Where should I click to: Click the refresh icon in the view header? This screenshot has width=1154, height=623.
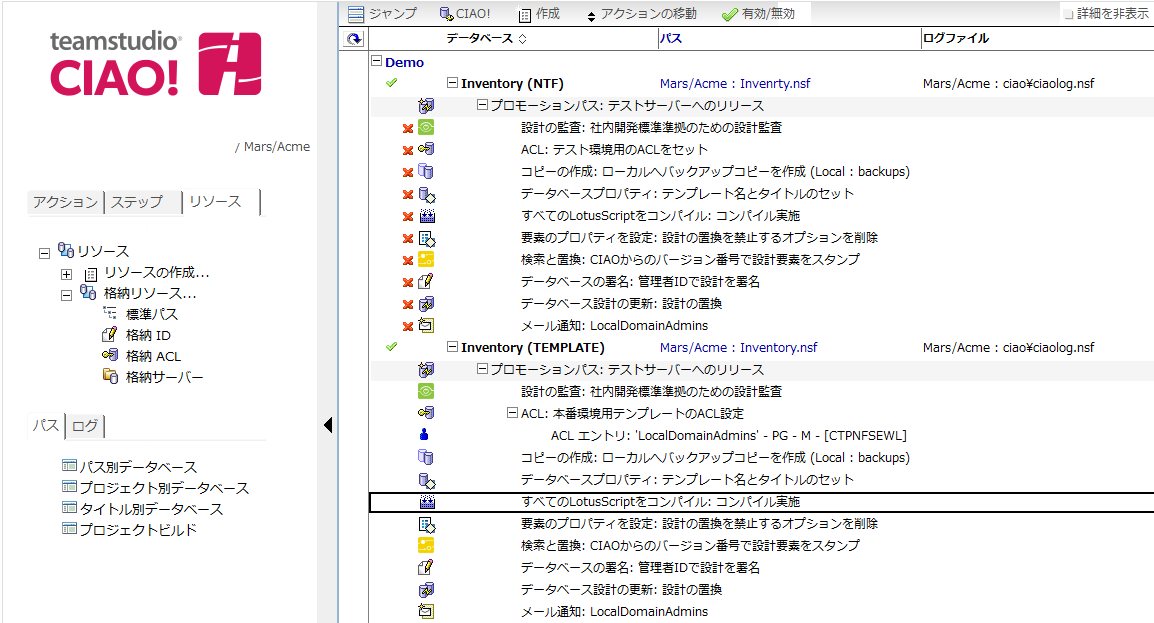[353, 39]
